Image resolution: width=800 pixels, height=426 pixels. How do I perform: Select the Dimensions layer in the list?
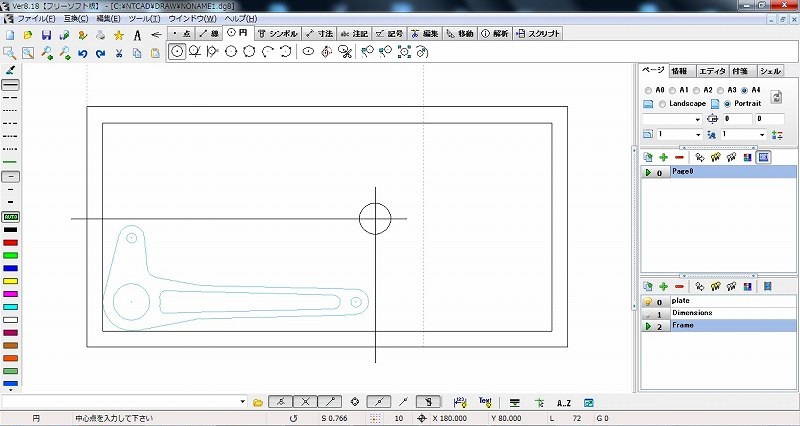(x=692, y=313)
